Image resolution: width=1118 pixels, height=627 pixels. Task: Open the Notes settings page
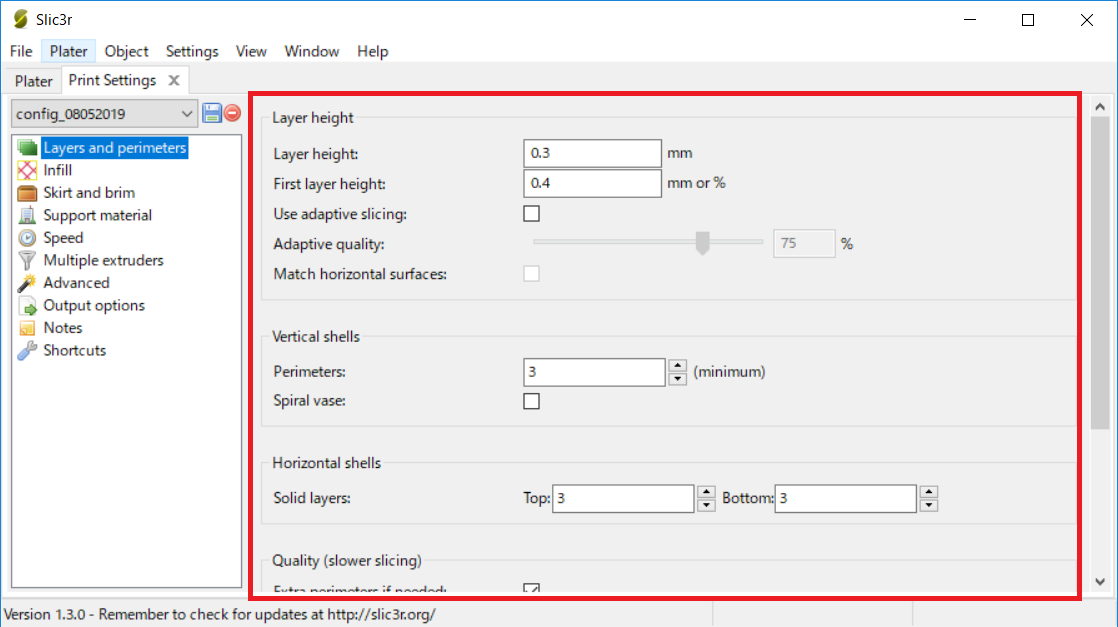click(63, 327)
